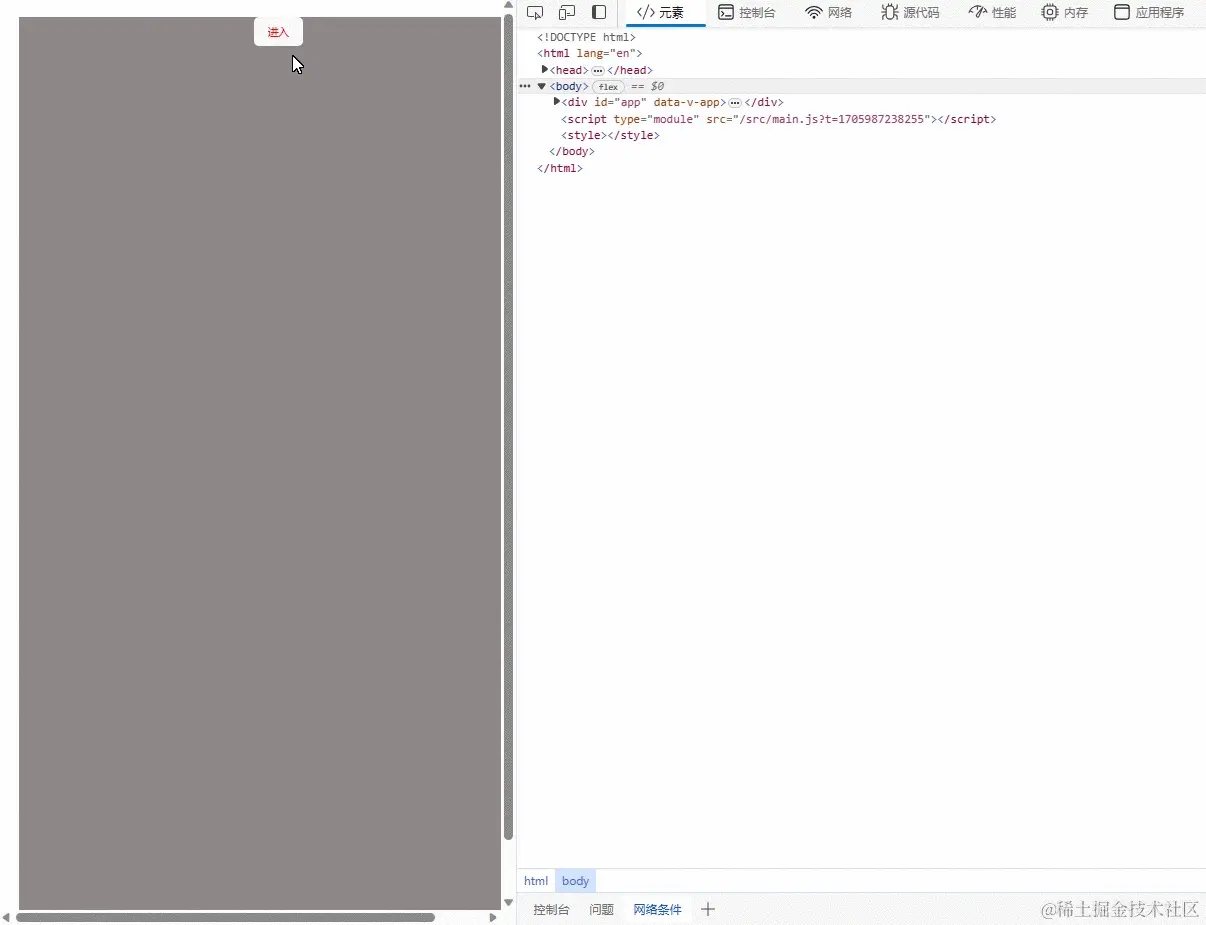
Task: Open the 内存 (Memory) panel
Action: pyautogui.click(x=1065, y=13)
